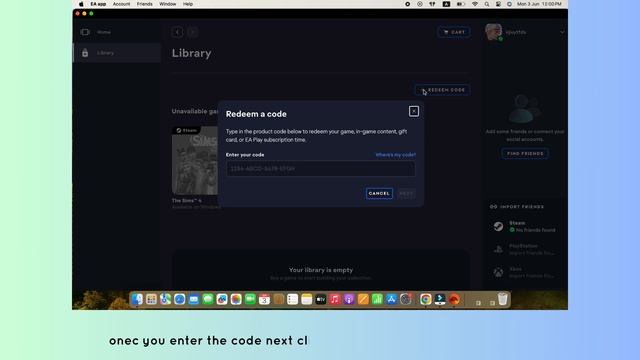
Task: Expand the account dropdown chevron
Action: [x=562, y=32]
